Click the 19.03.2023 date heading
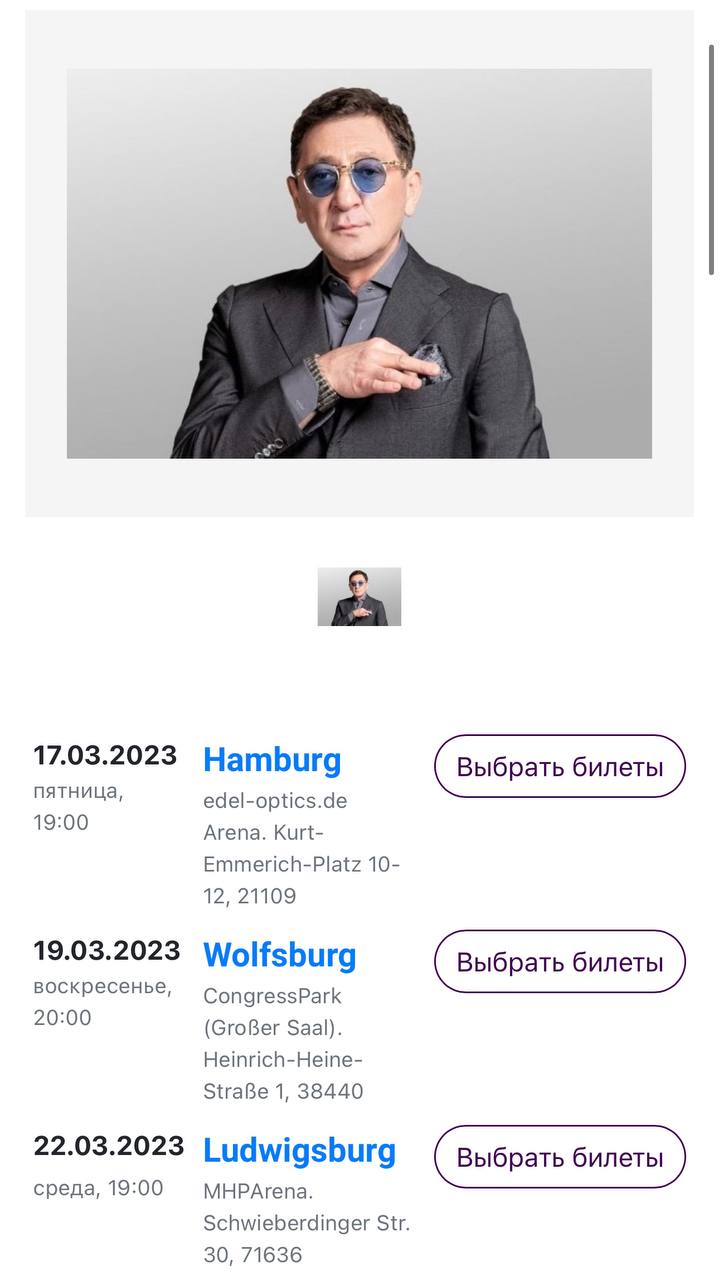Image resolution: width=719 pixels, height=1280 pixels. tap(107, 950)
